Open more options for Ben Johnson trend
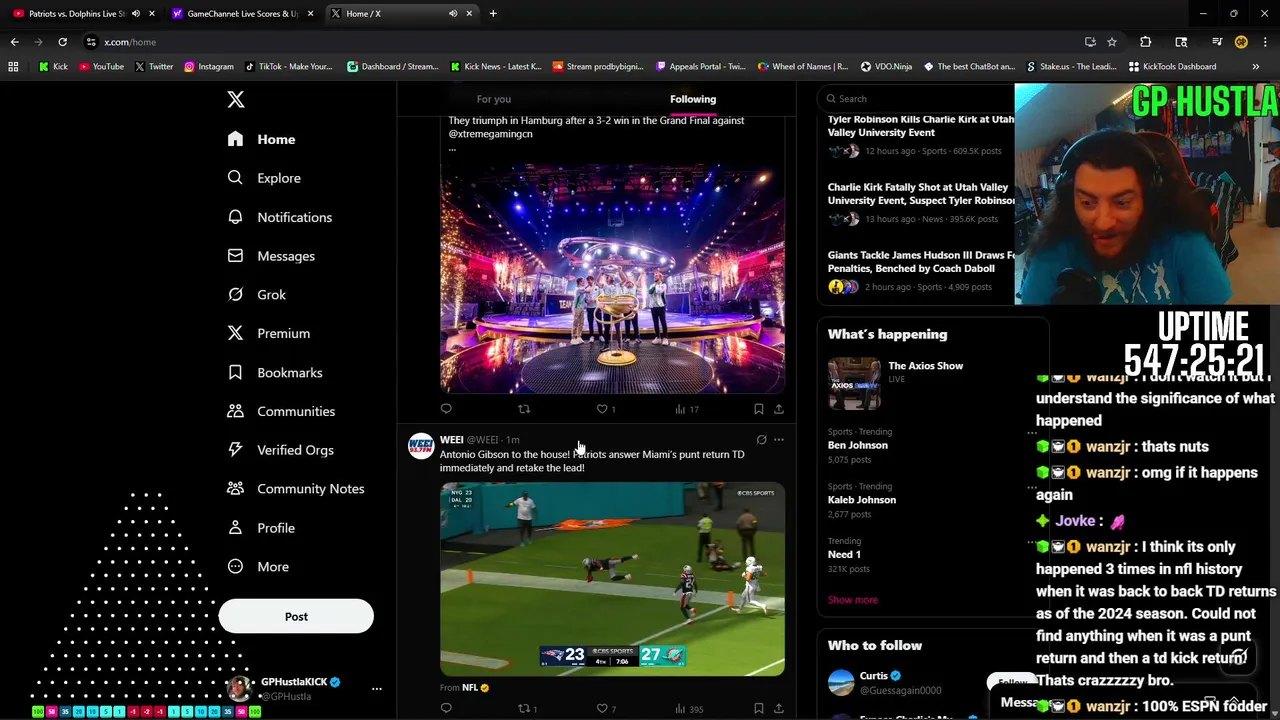Viewport: 1280px width, 720px height. click(x=1031, y=433)
